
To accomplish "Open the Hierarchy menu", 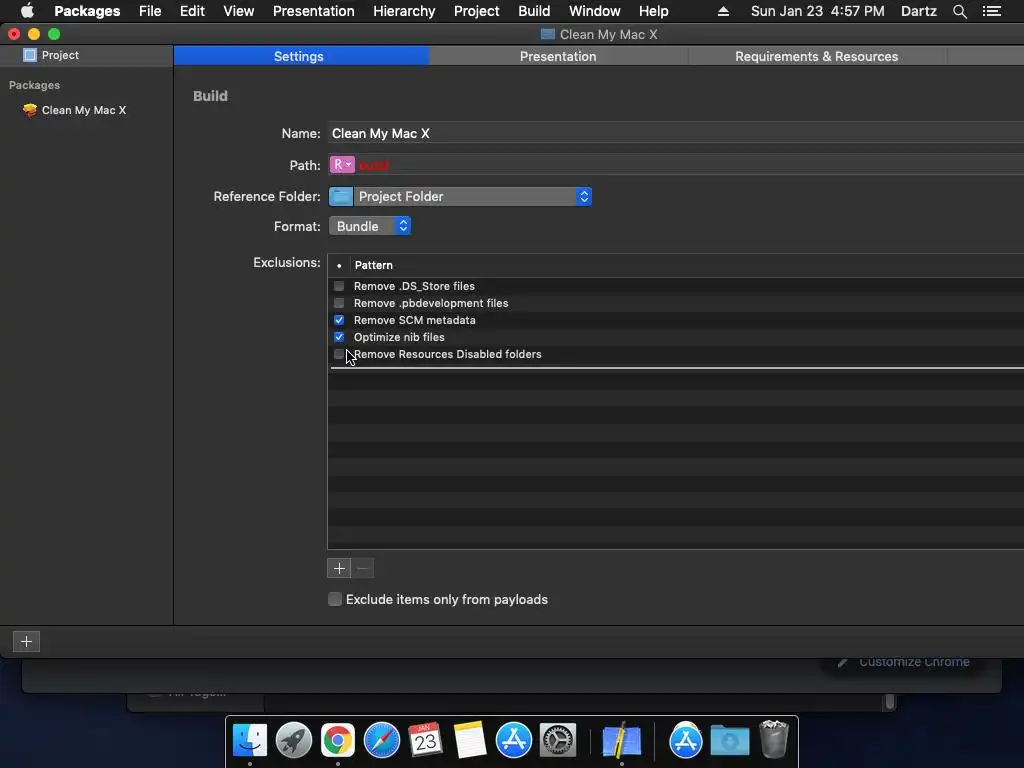I will (404, 11).
